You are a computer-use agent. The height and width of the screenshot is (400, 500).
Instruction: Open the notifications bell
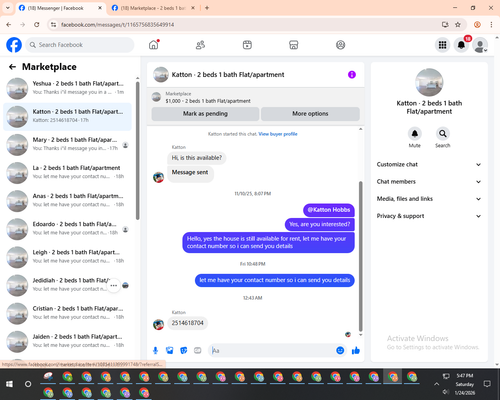click(x=461, y=45)
